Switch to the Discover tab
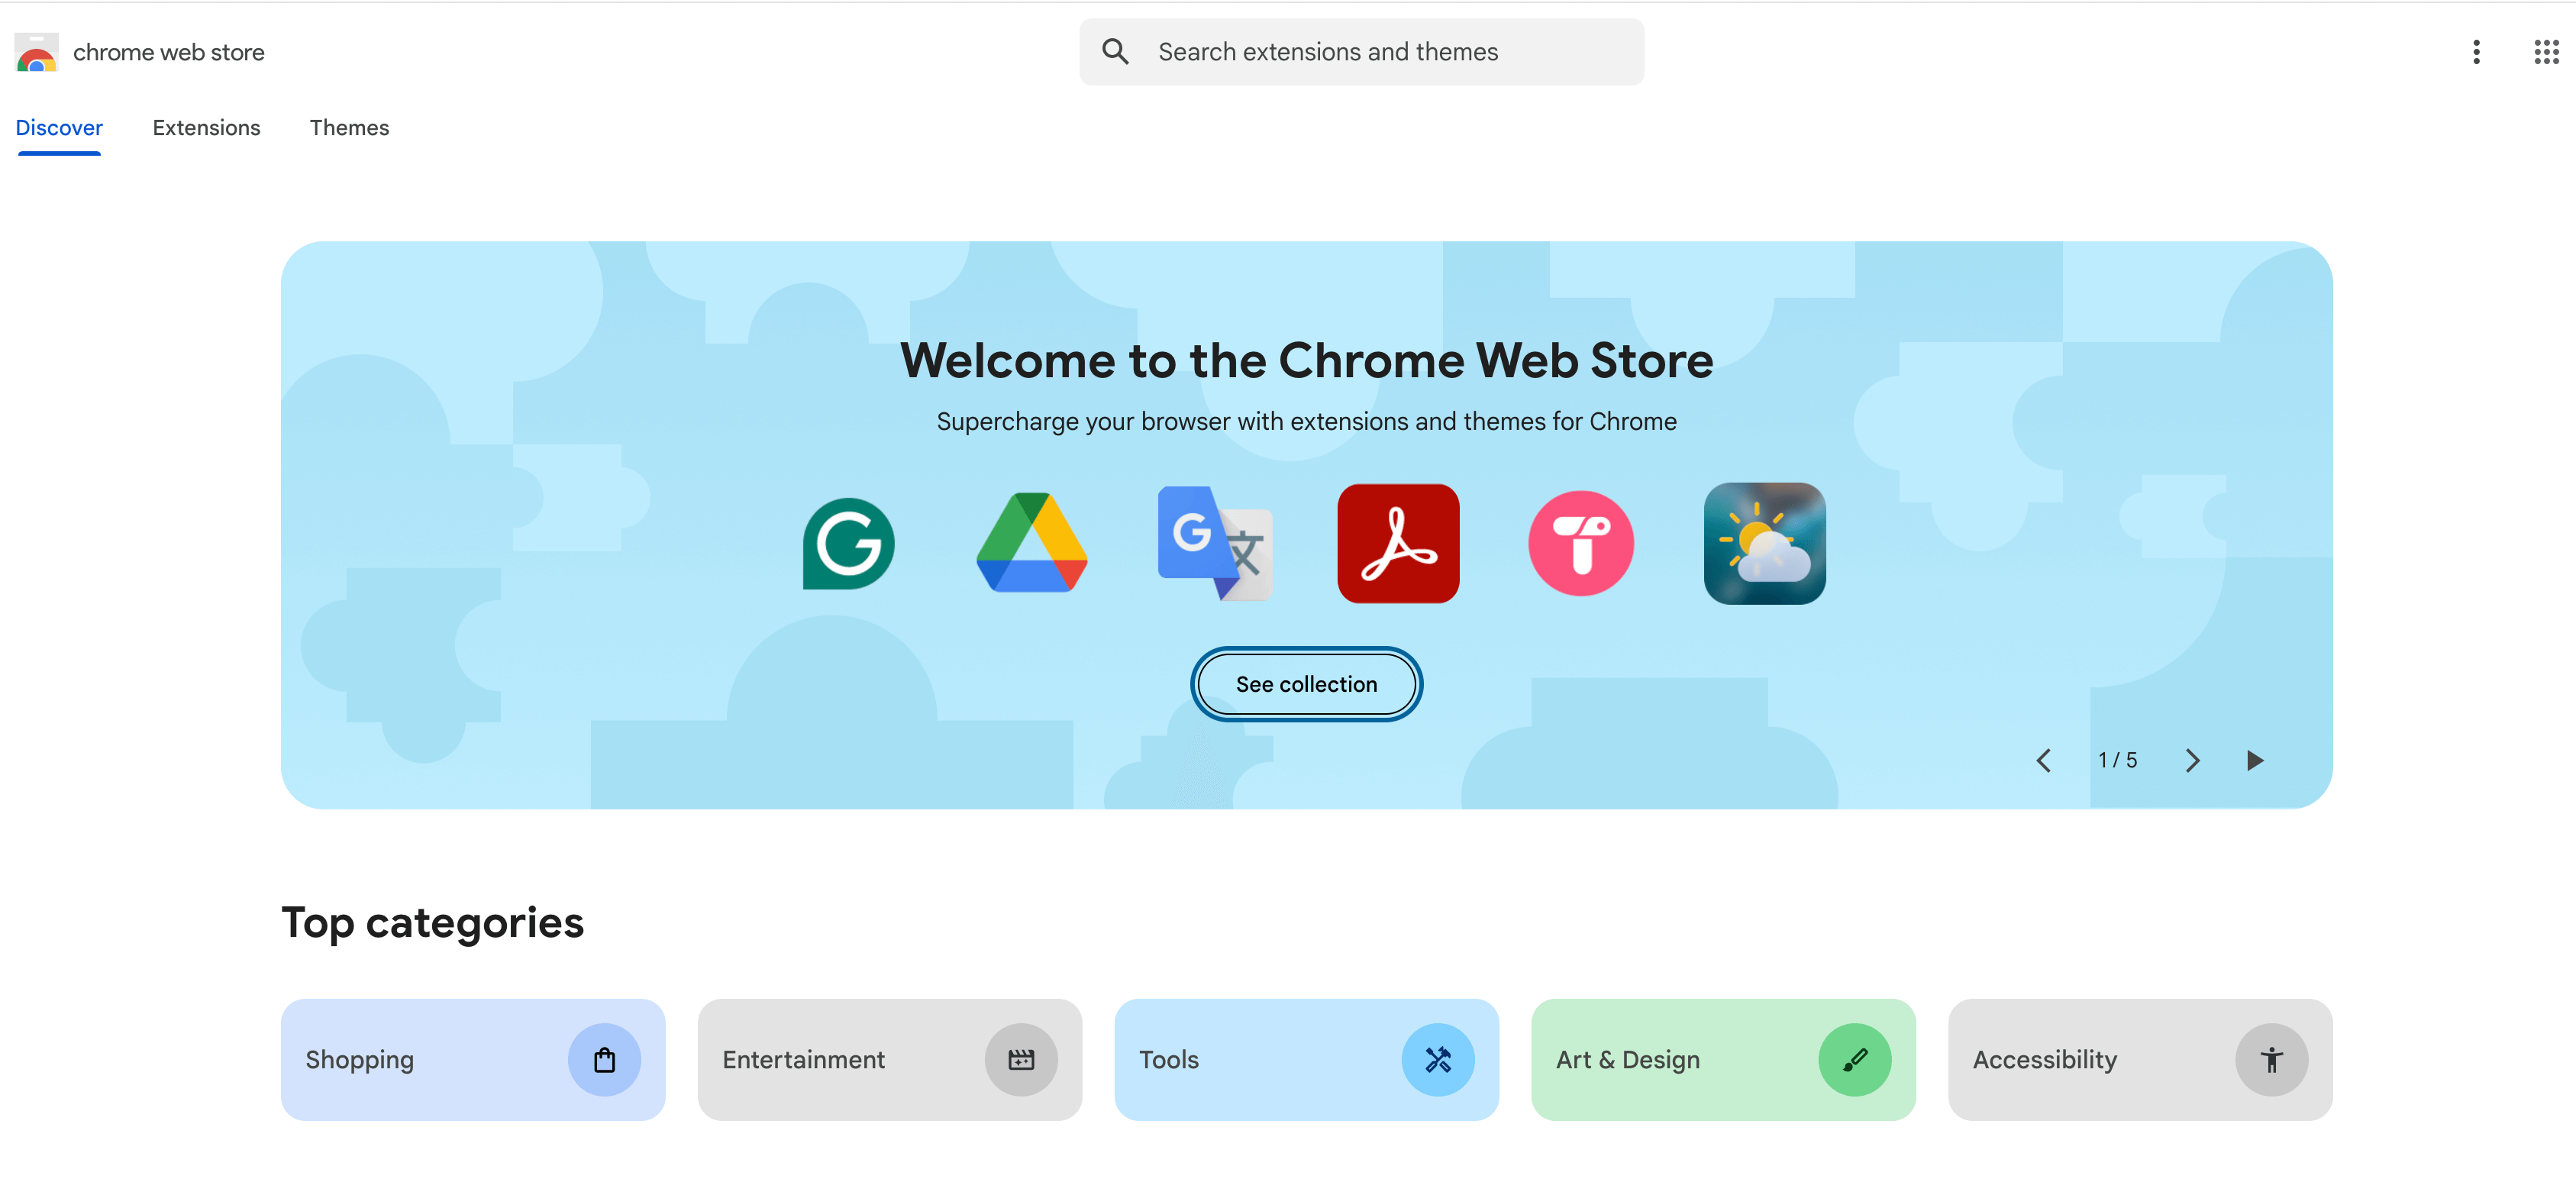This screenshot has width=2576, height=1179. point(59,128)
